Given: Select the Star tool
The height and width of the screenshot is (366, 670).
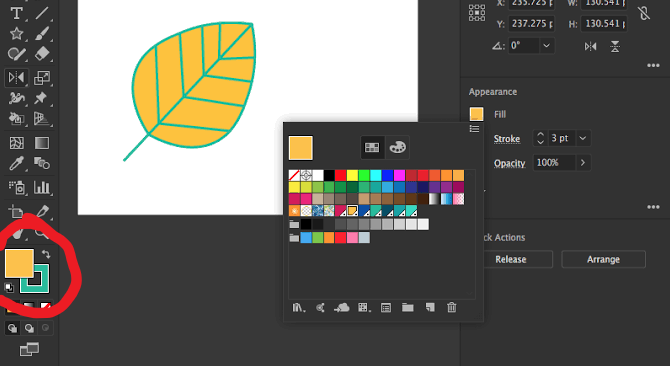Looking at the screenshot, I should (16, 33).
